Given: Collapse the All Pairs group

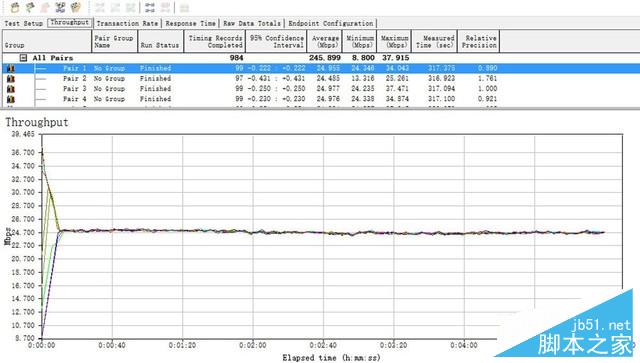Looking at the screenshot, I should point(24,58).
